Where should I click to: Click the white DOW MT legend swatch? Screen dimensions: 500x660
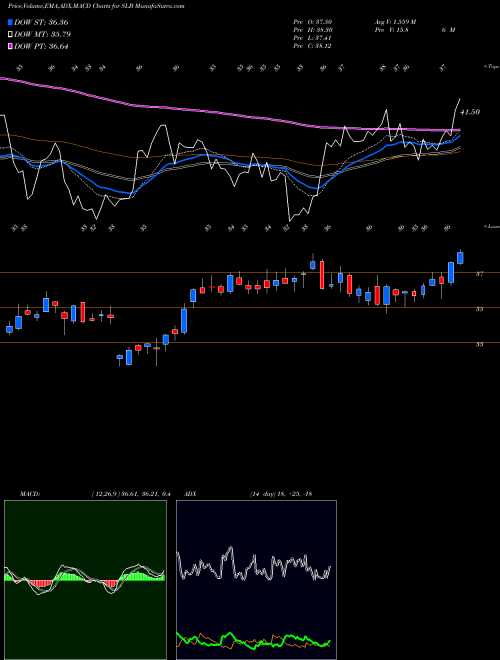[x=11, y=35]
